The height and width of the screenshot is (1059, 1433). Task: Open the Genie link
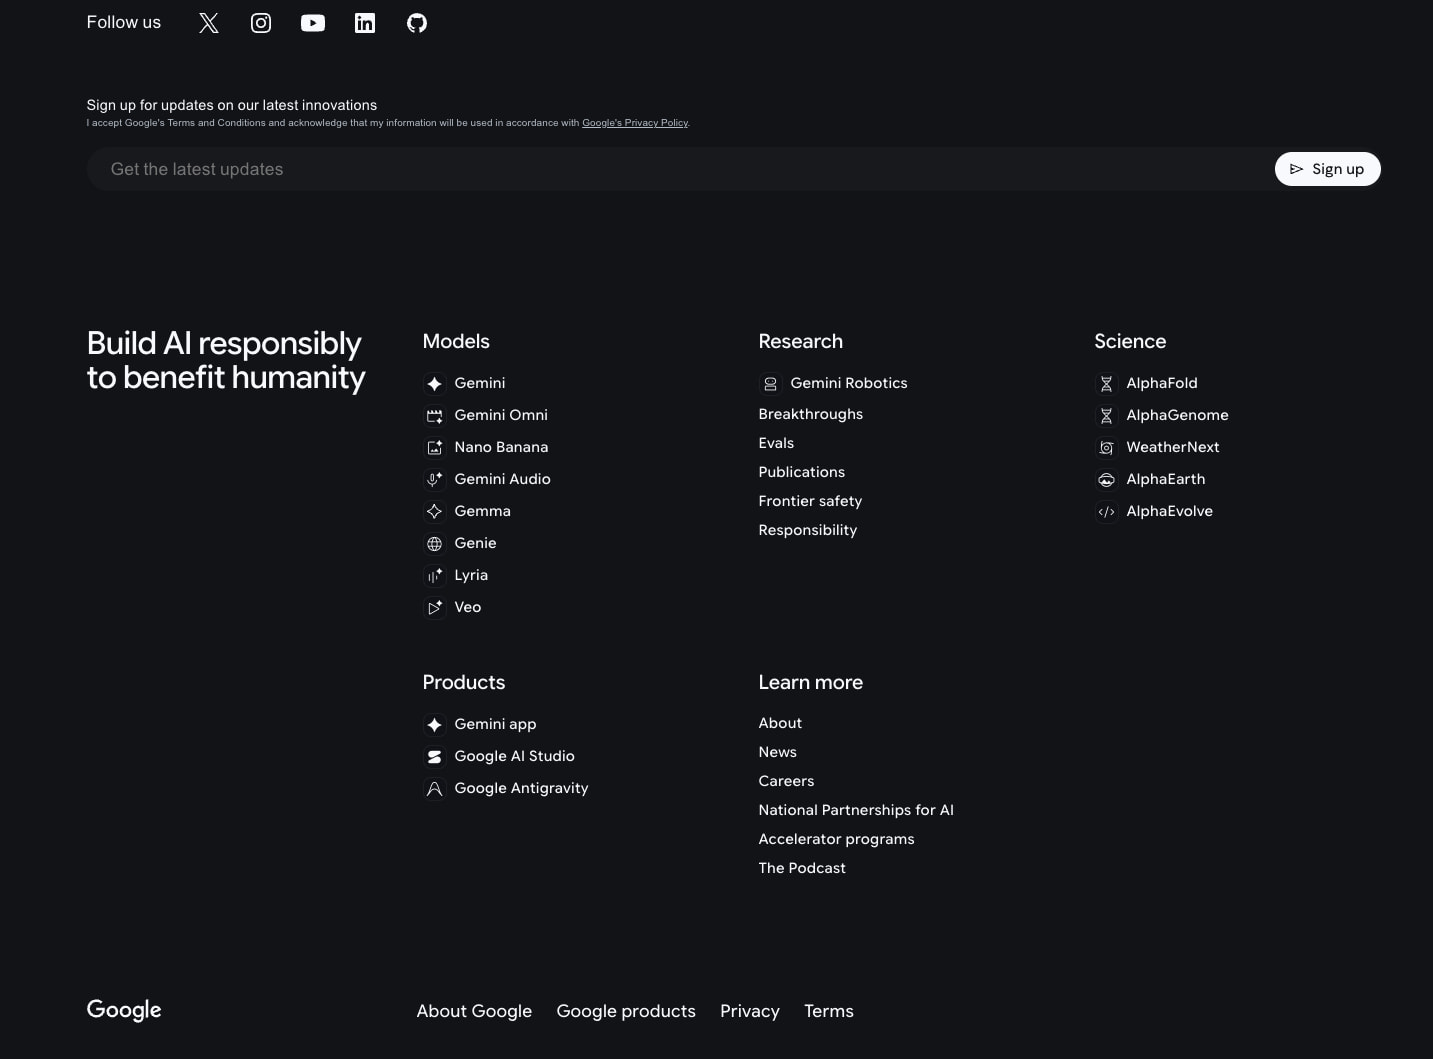point(475,543)
